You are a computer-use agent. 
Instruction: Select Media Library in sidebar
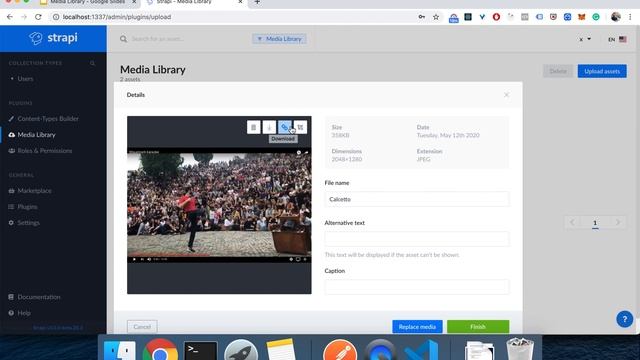(x=36, y=135)
